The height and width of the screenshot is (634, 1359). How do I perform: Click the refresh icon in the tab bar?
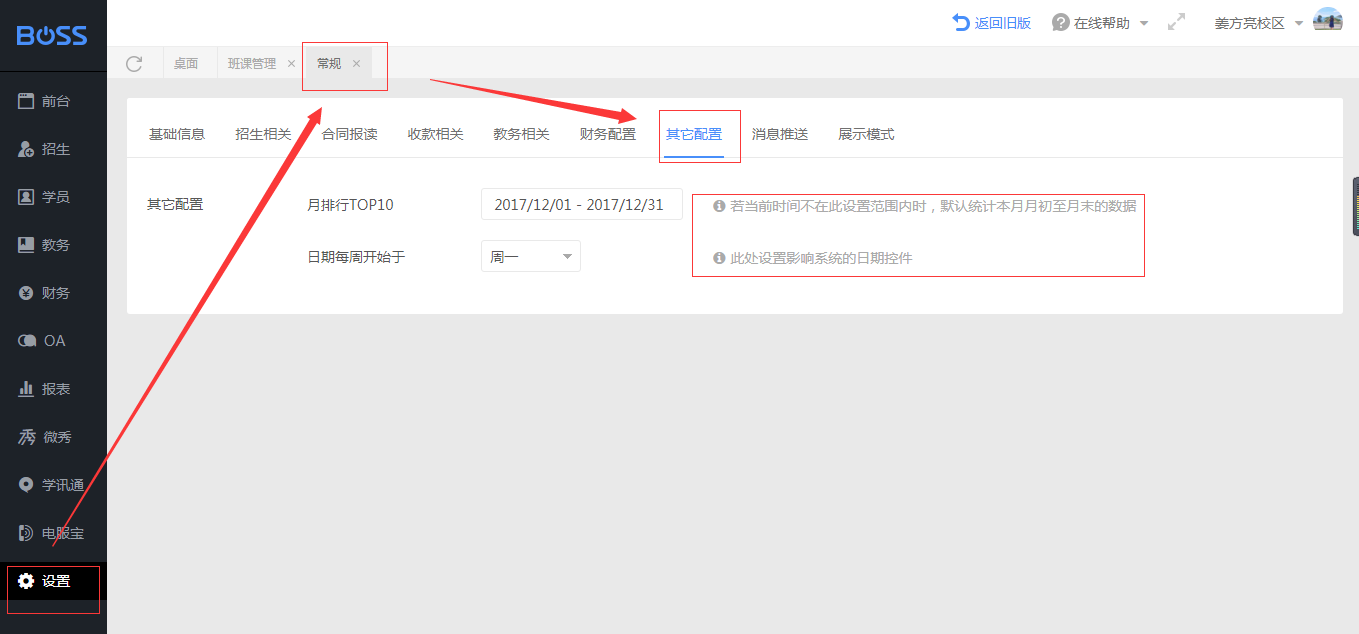tap(134, 63)
